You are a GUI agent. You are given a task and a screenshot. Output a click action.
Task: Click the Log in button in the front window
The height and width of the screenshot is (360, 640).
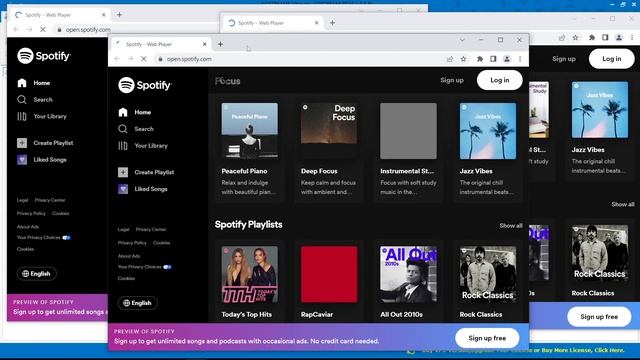point(500,80)
